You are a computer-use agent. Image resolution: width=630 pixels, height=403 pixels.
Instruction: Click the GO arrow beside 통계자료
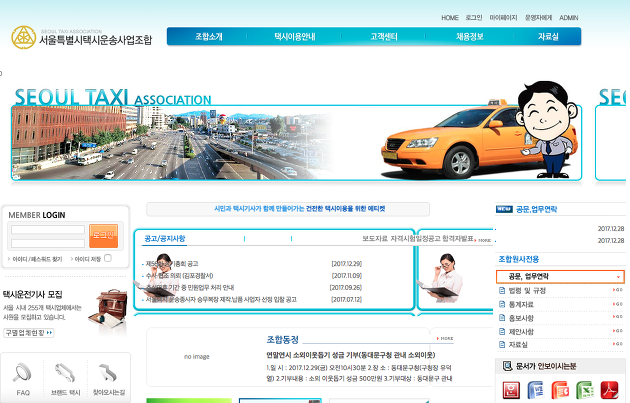(618, 304)
